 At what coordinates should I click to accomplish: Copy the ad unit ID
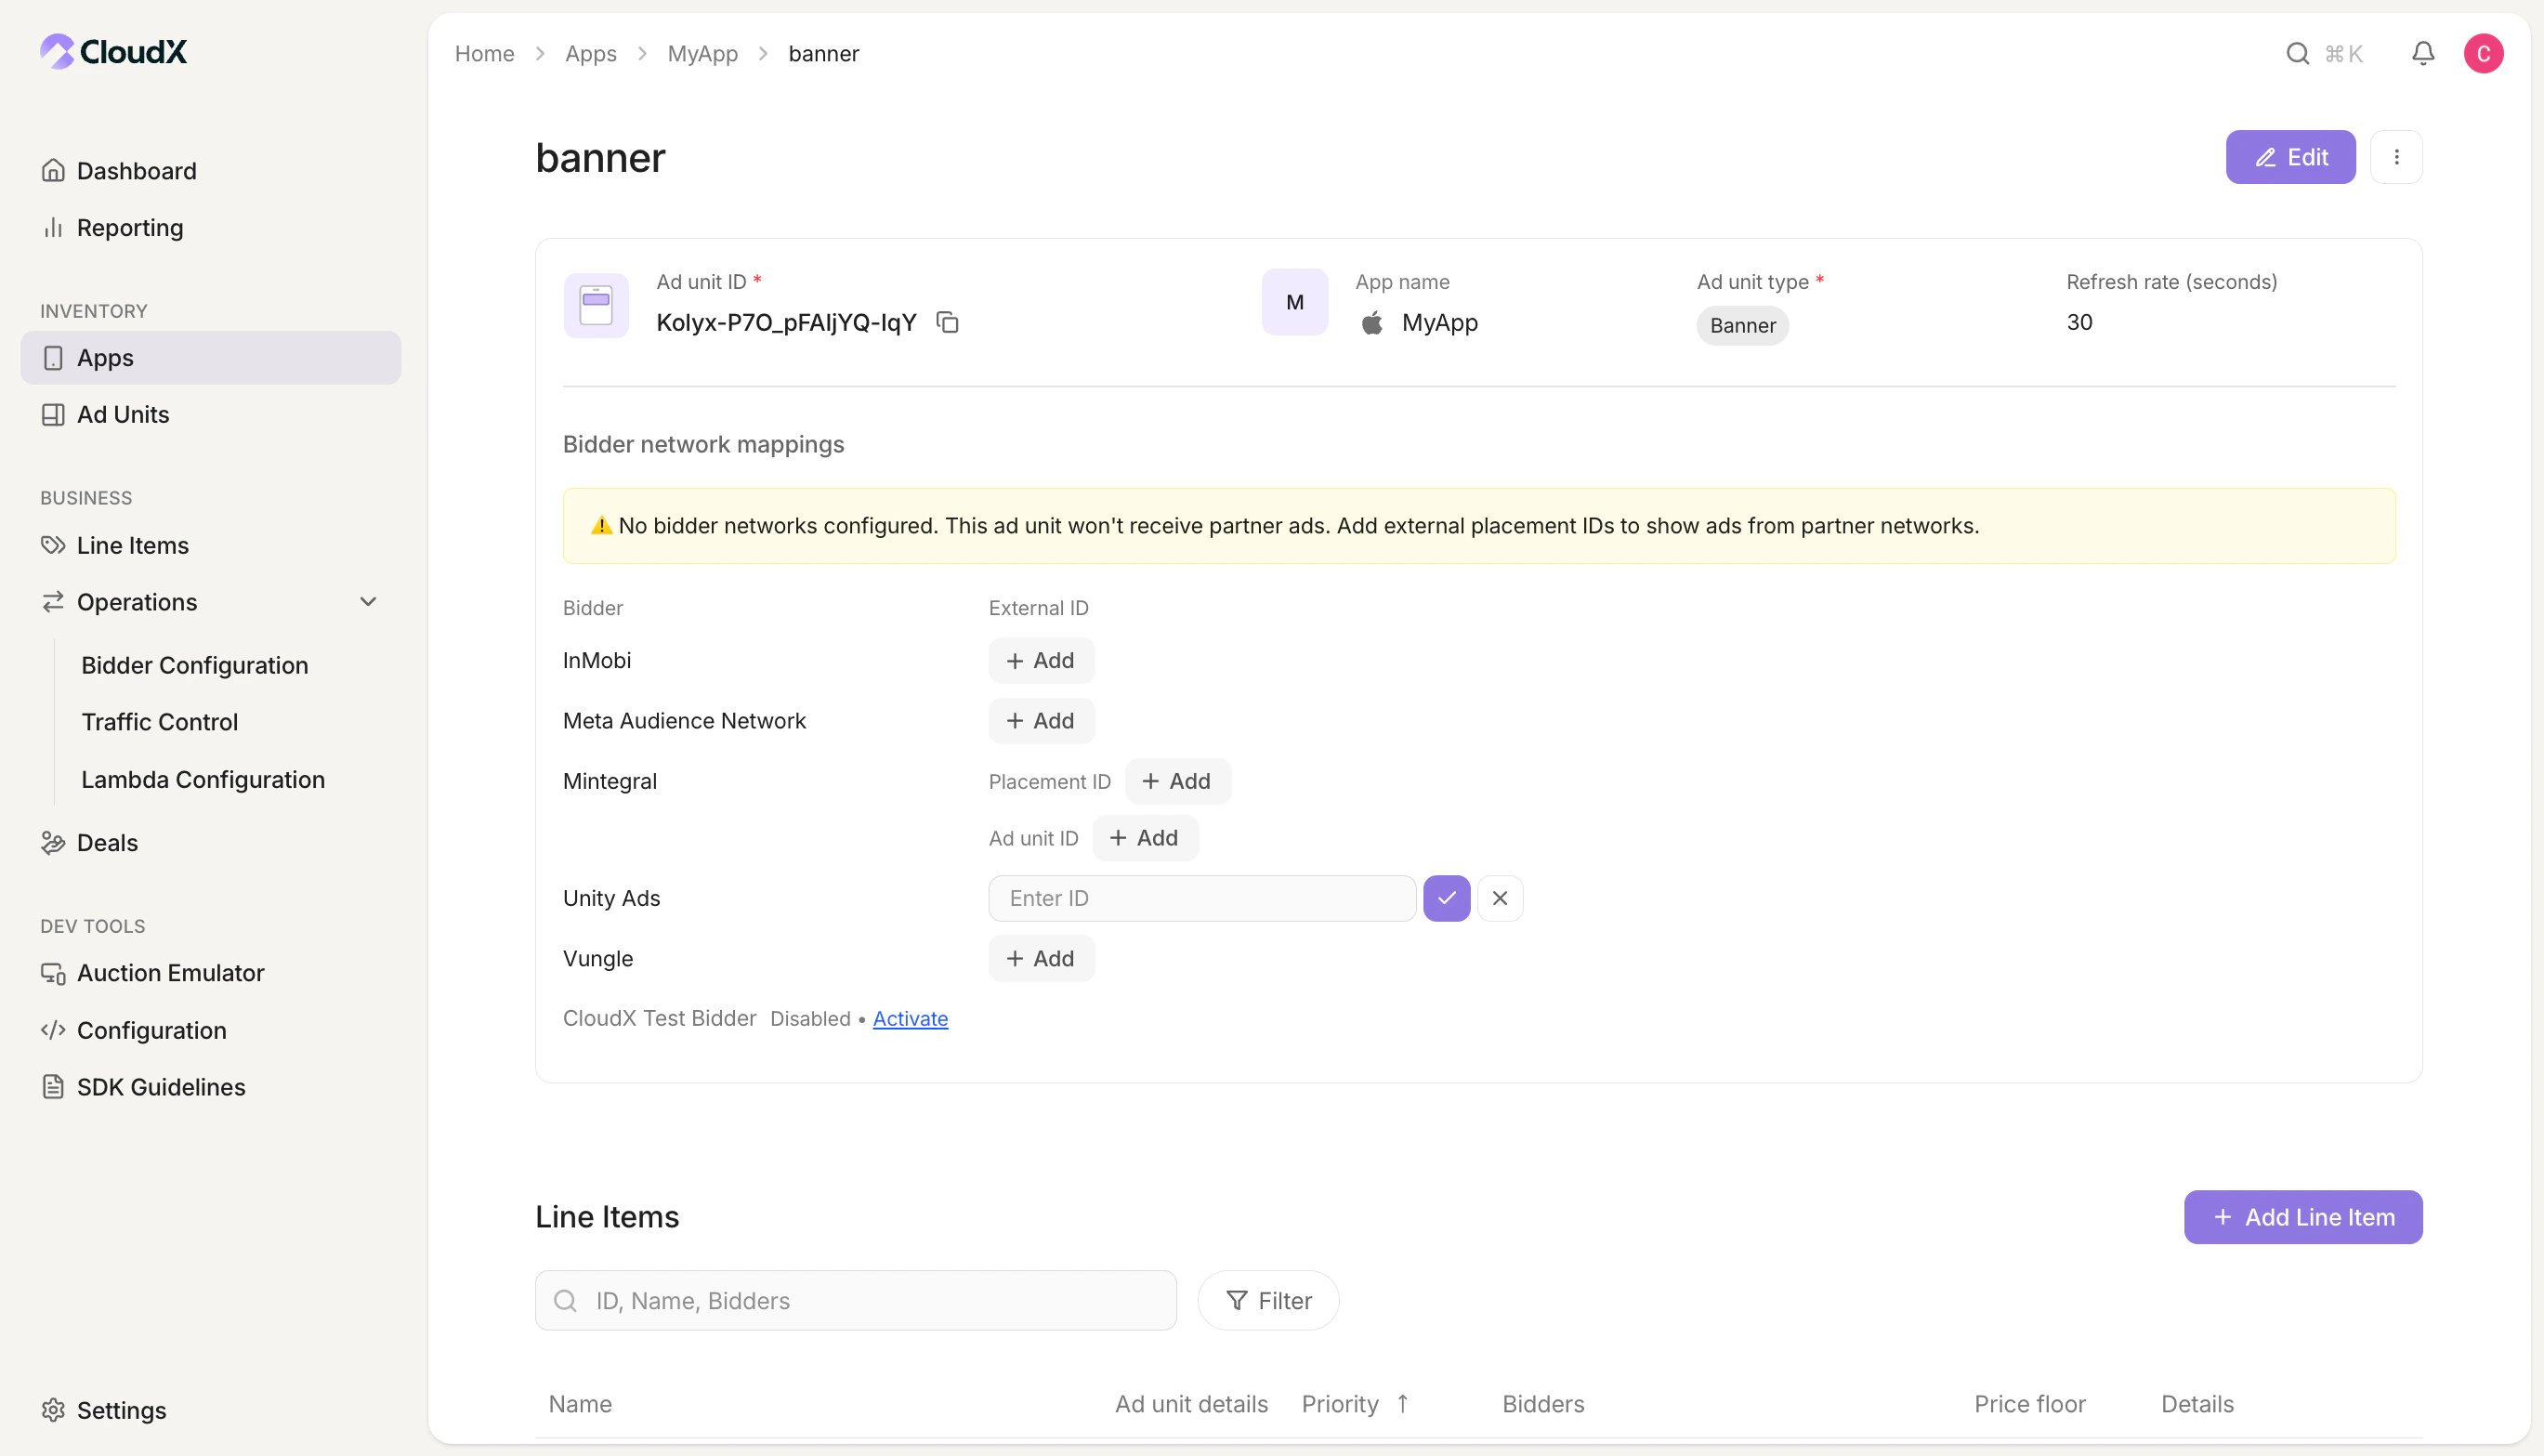point(947,321)
